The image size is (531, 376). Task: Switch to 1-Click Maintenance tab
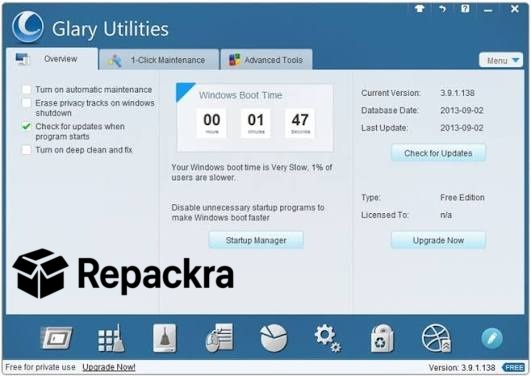coord(159,60)
